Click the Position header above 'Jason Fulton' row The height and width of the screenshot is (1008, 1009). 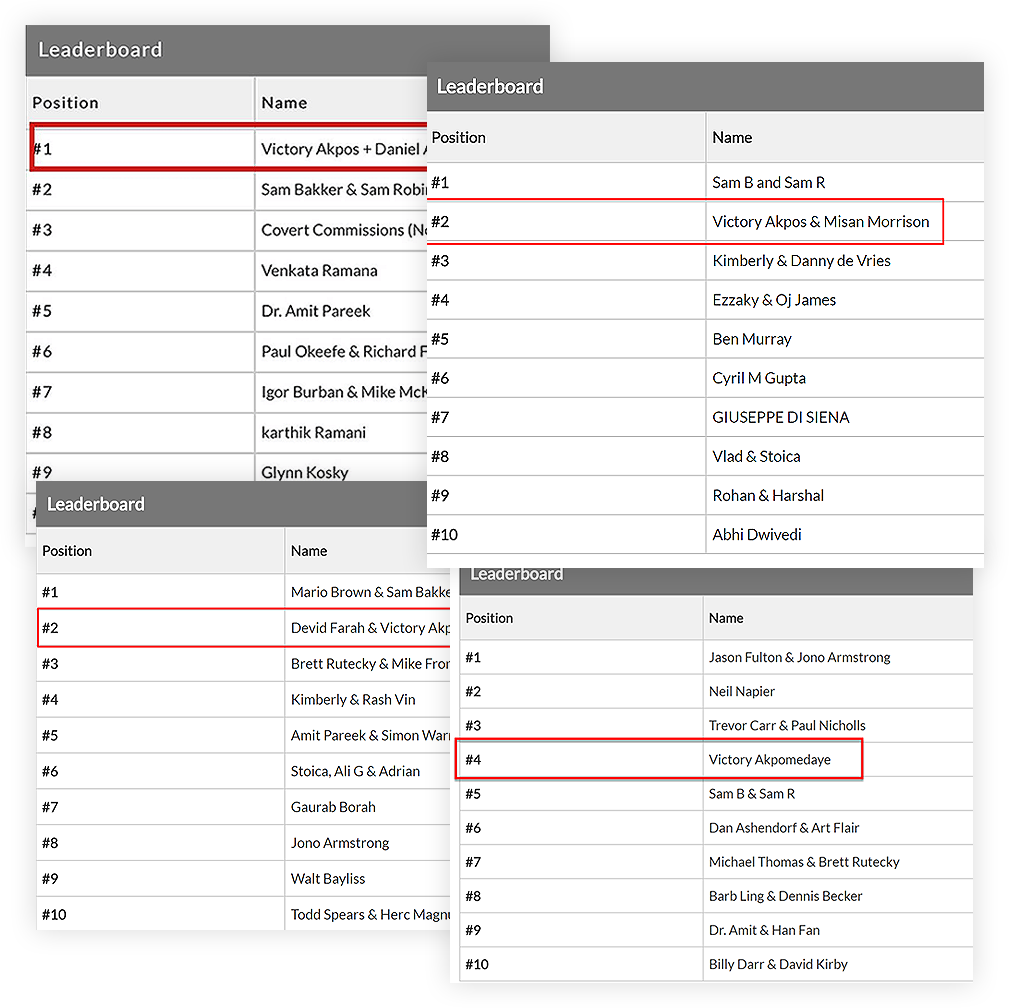coord(581,618)
